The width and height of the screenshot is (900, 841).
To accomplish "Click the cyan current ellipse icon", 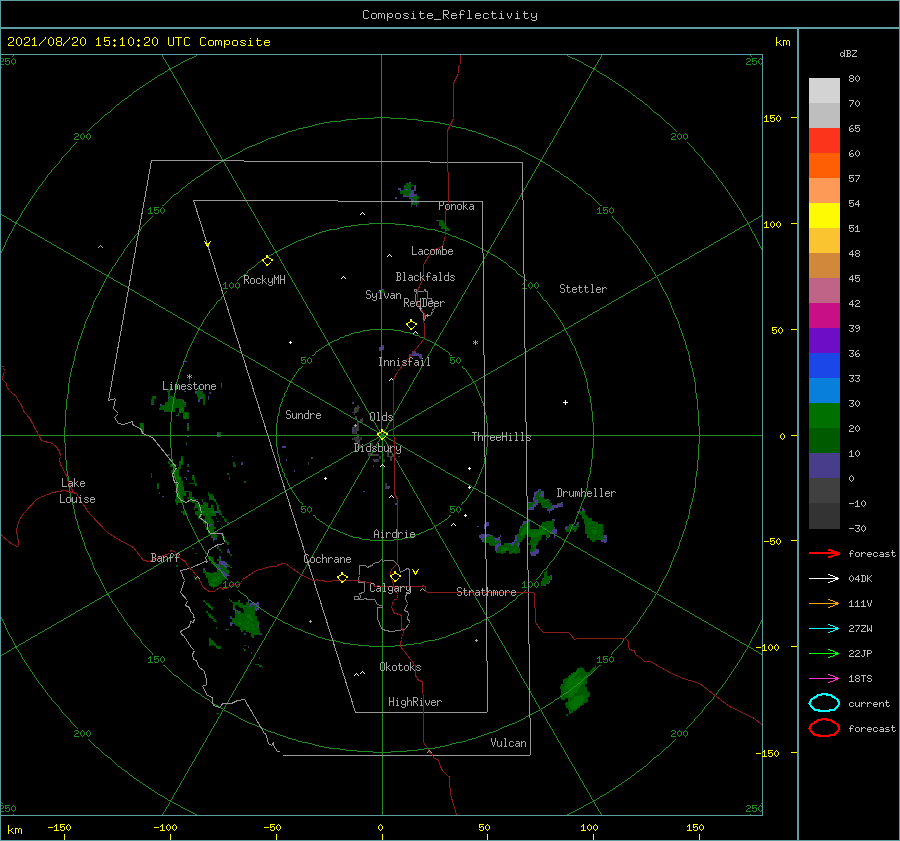I will point(824,703).
